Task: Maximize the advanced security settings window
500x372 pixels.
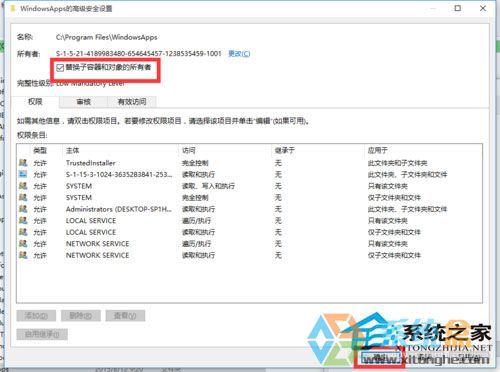Action: [x=458, y=8]
